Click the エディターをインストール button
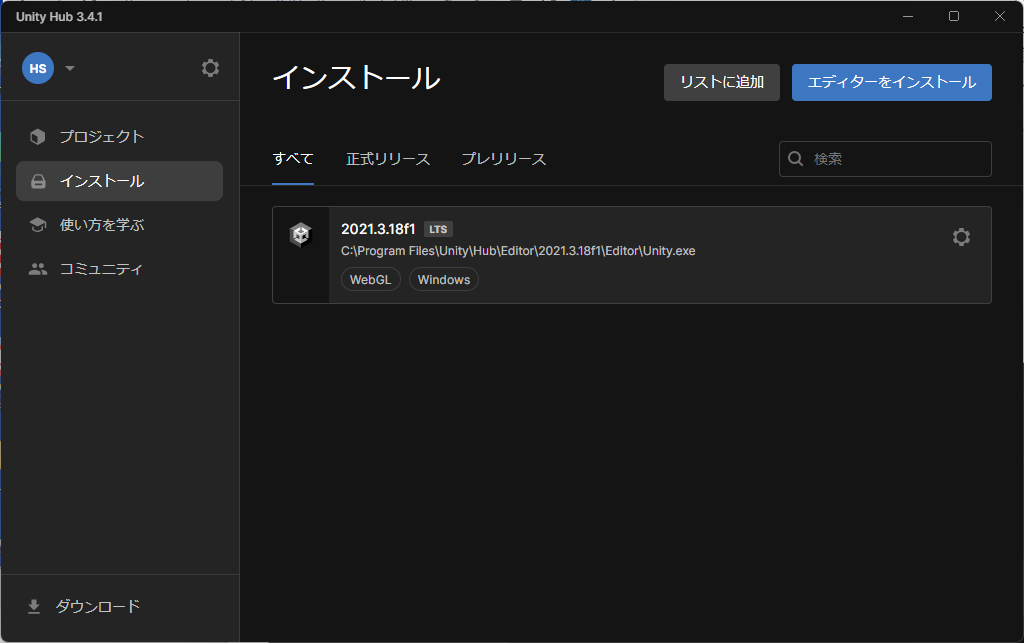This screenshot has height=643, width=1024. (x=891, y=82)
